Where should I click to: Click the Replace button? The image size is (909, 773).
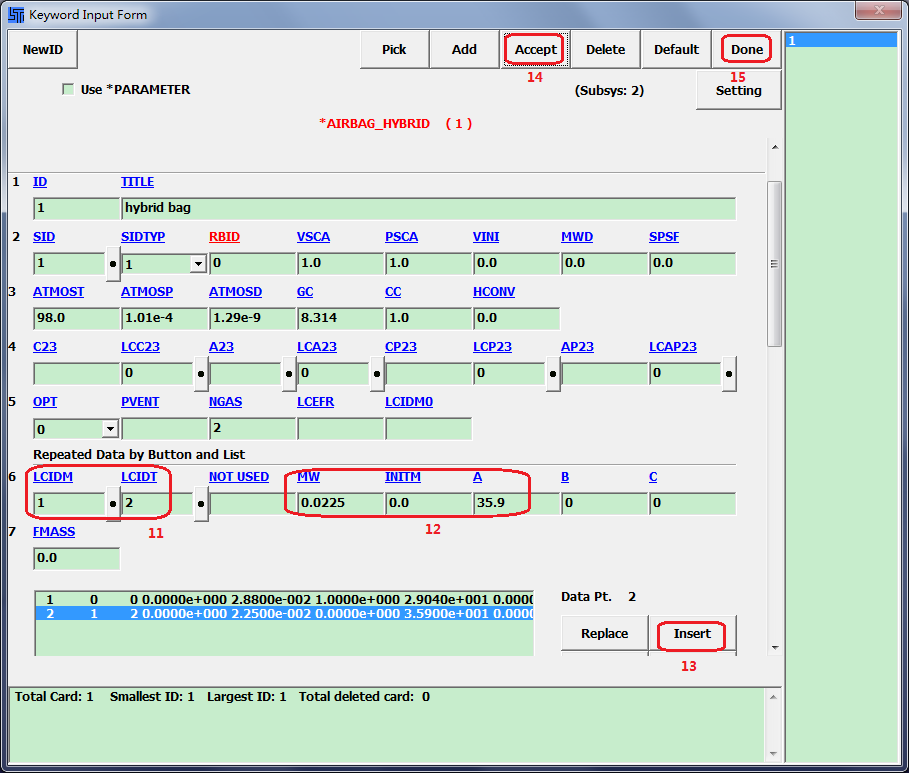click(x=604, y=634)
